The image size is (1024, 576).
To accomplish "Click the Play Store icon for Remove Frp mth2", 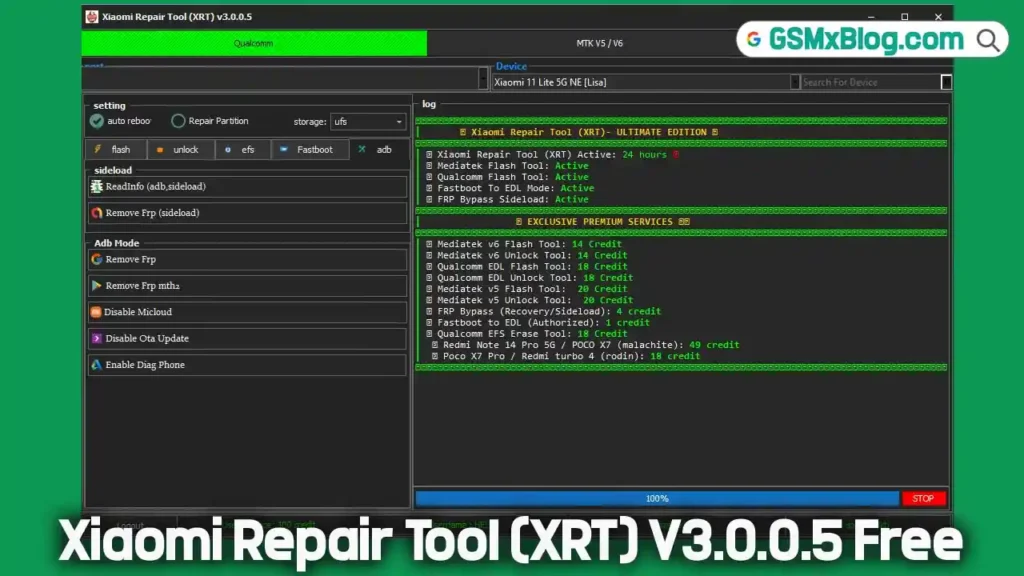I will point(97,286).
